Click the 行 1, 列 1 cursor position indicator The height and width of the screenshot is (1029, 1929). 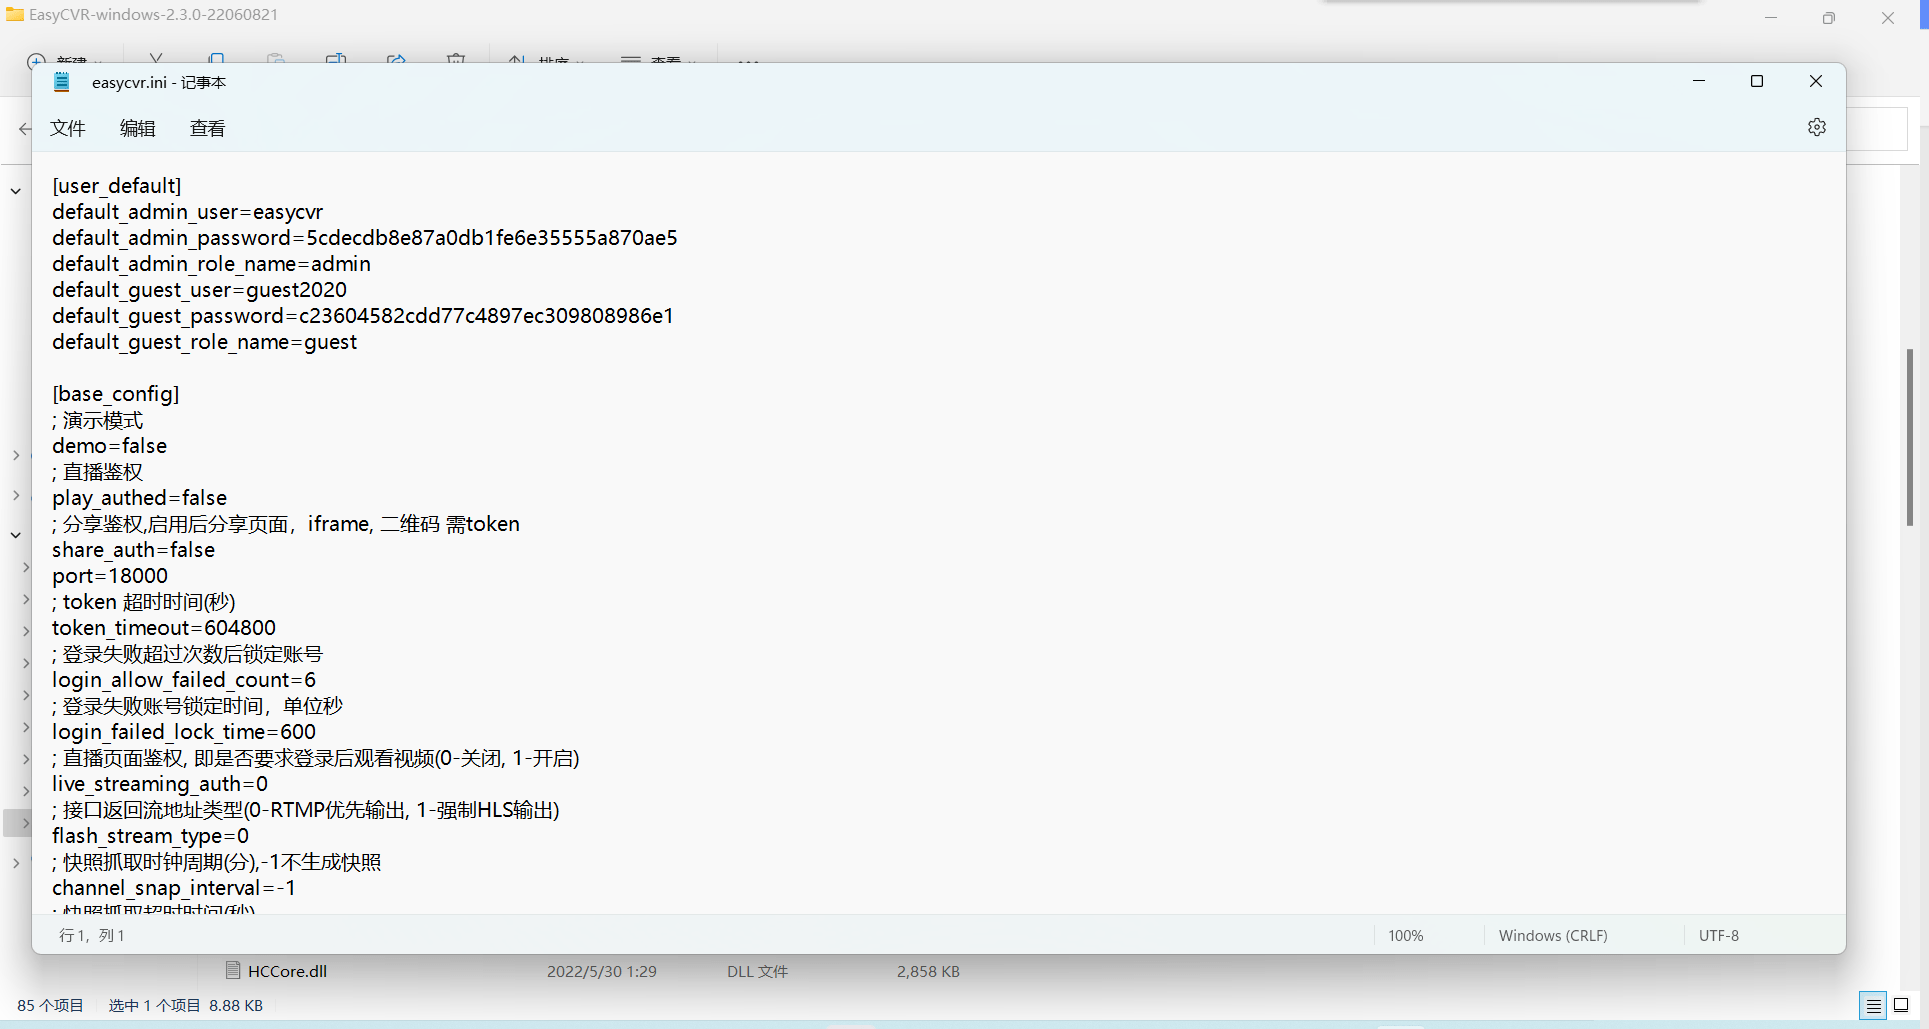point(92,935)
